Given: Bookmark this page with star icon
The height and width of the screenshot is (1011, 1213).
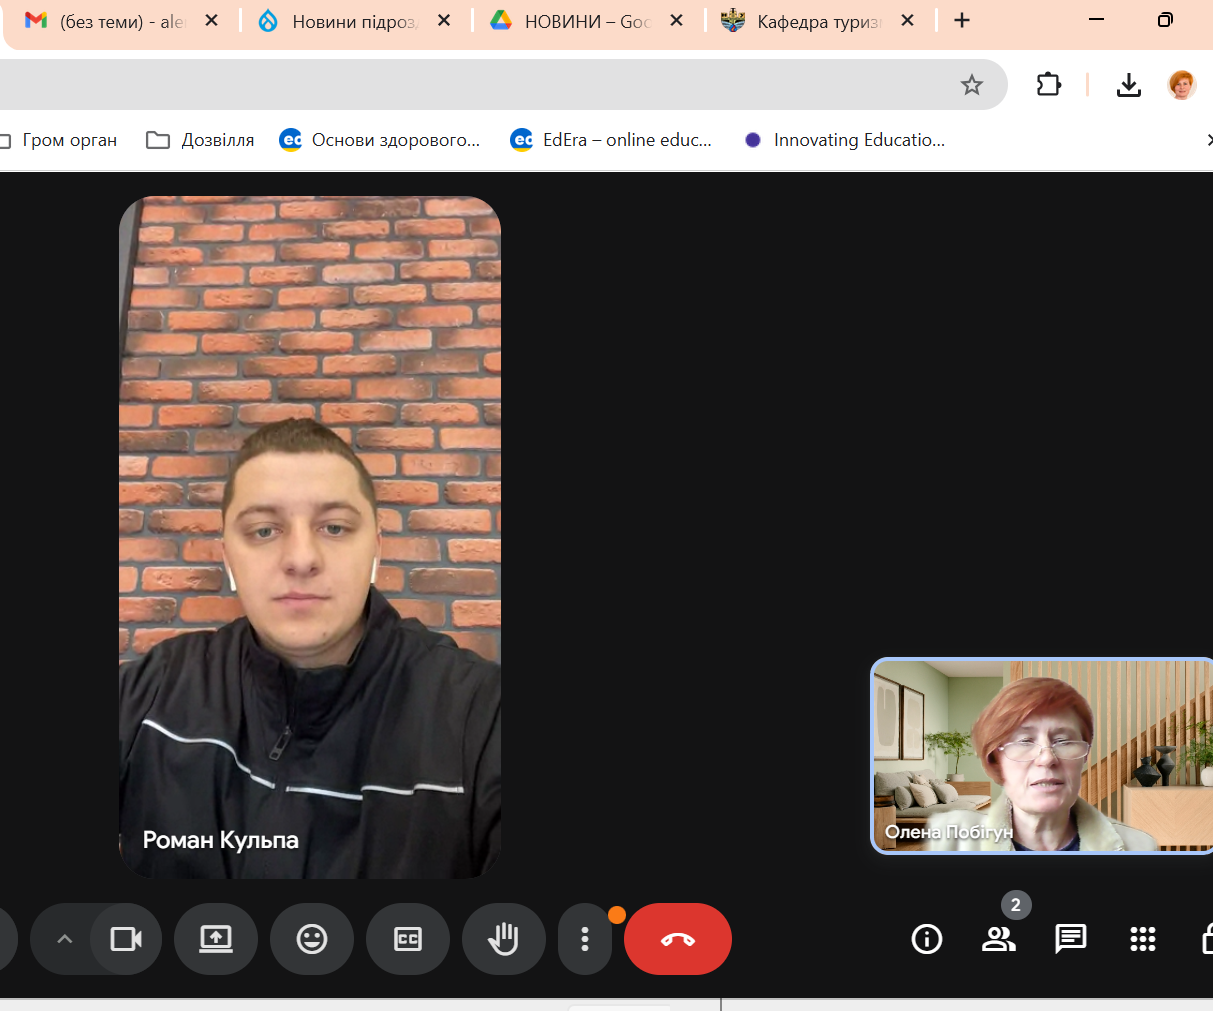Looking at the screenshot, I should click(x=971, y=85).
